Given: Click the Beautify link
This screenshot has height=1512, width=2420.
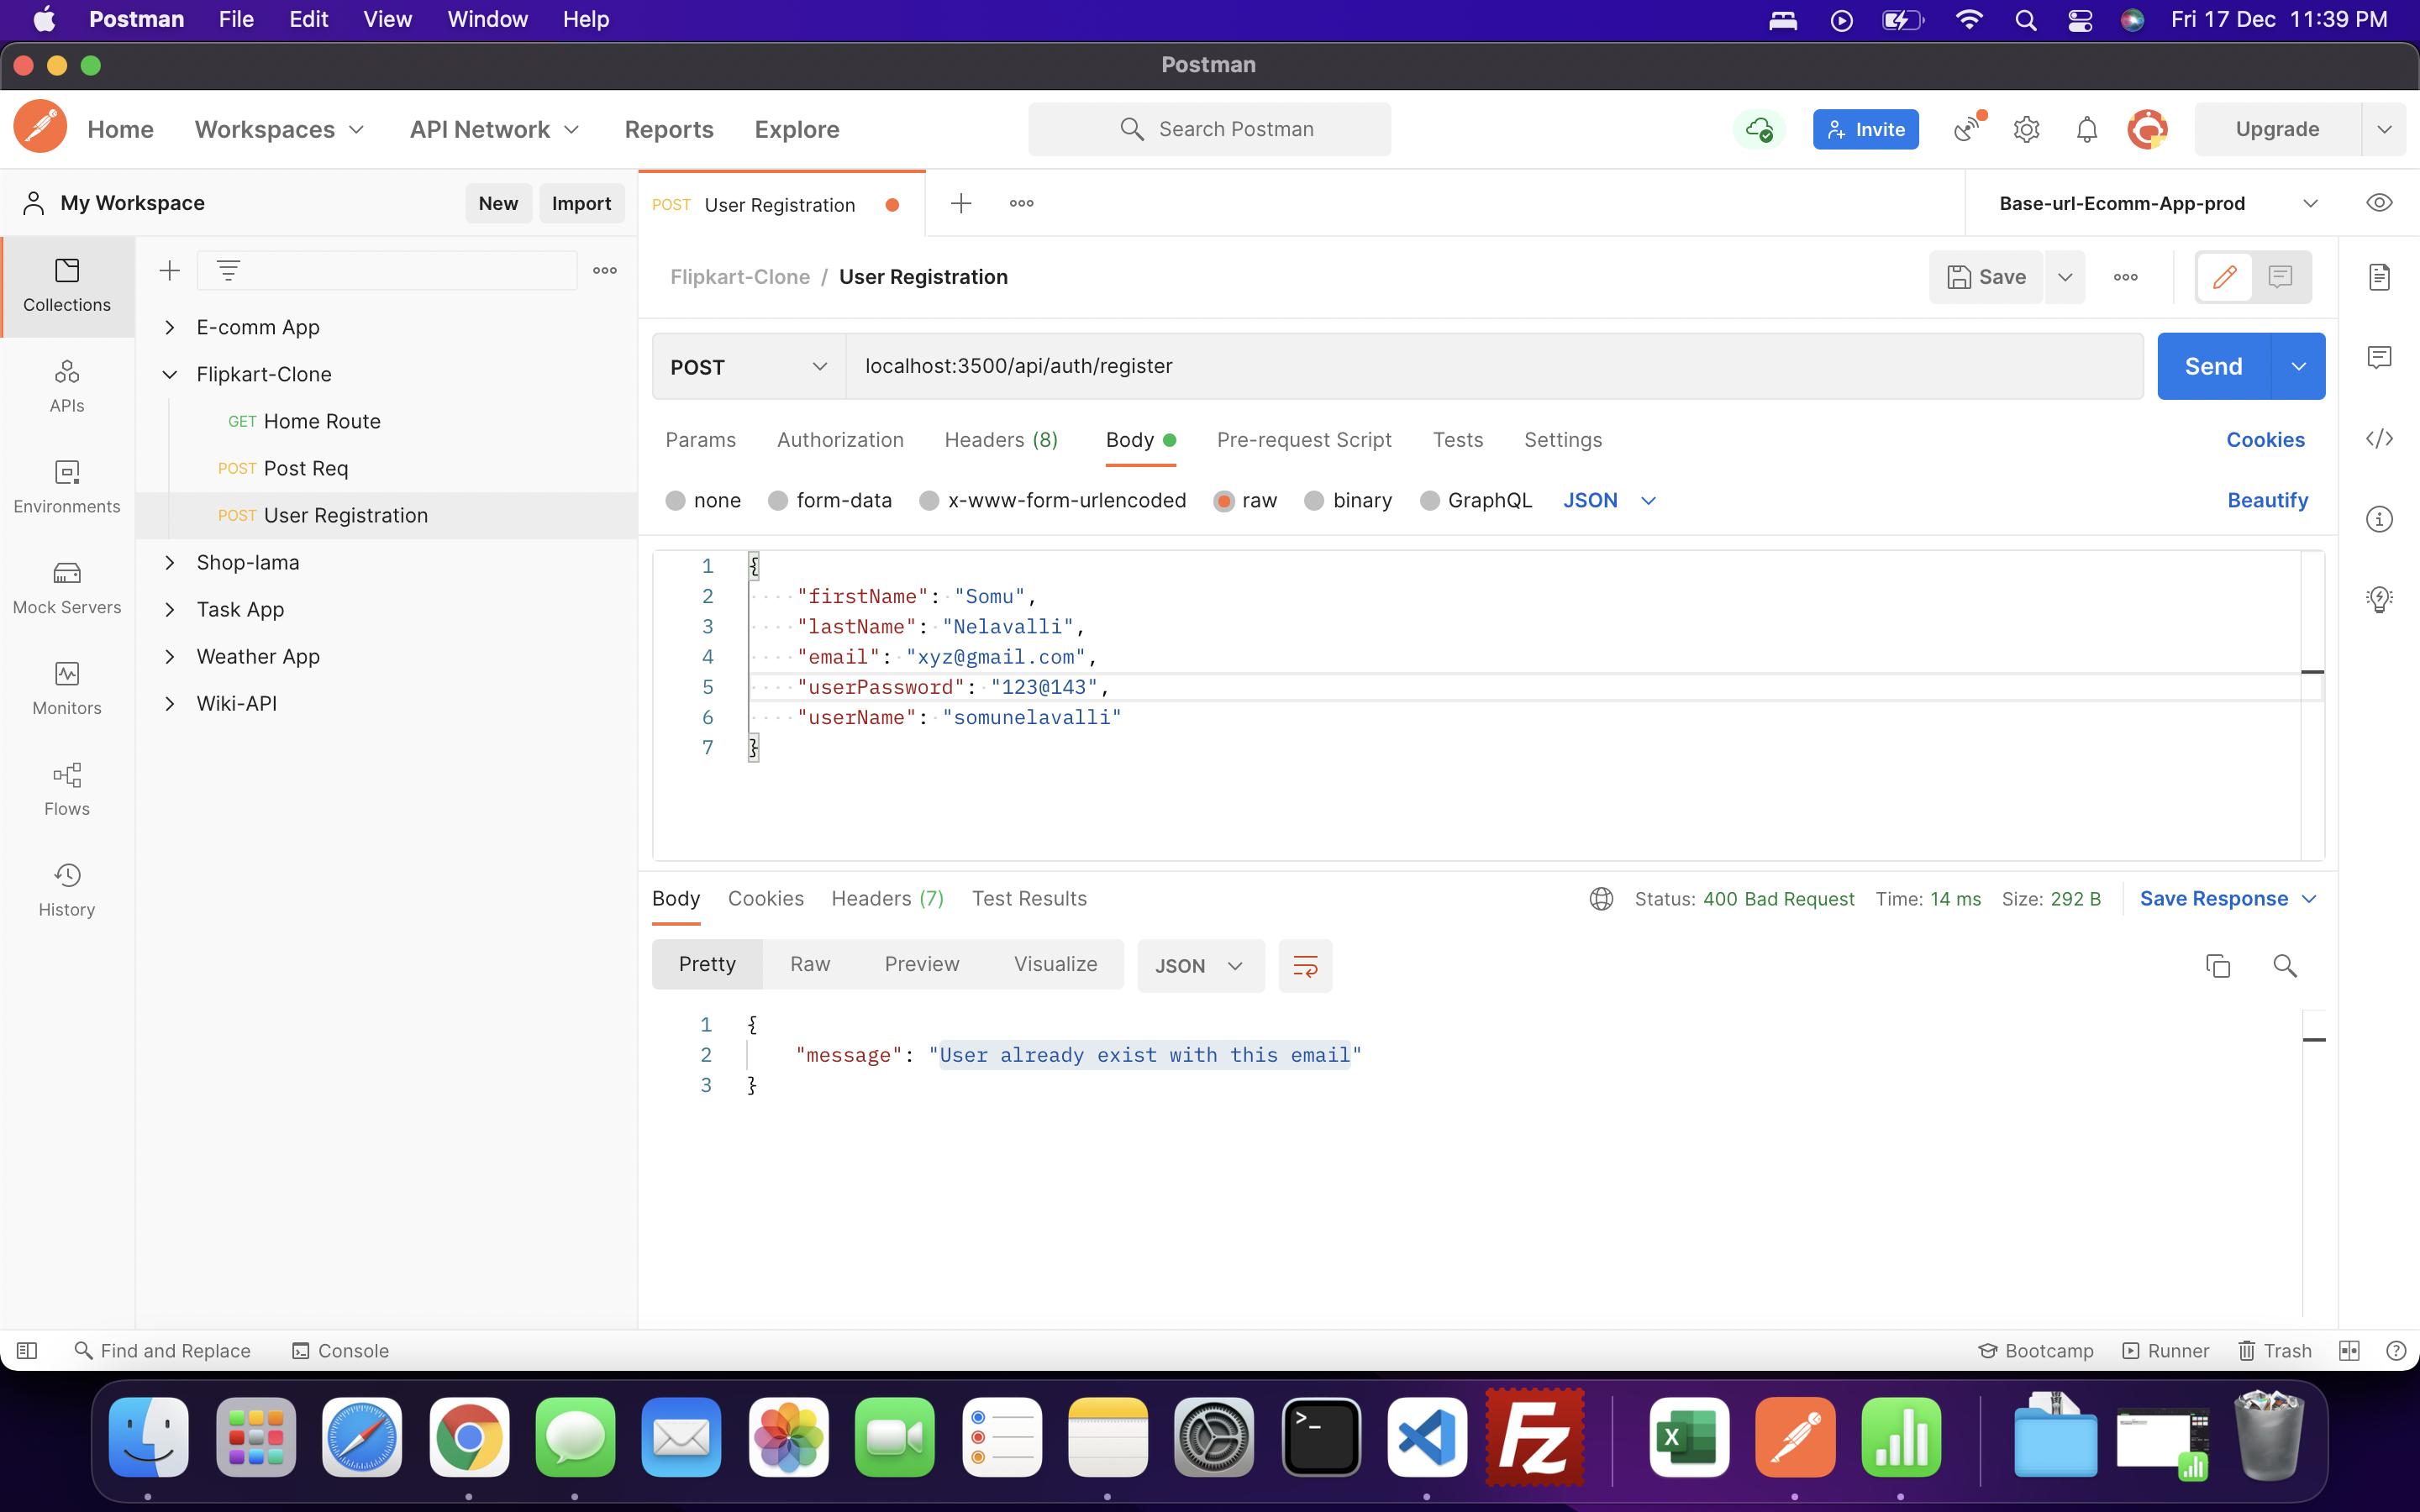Looking at the screenshot, I should click(x=2266, y=501).
